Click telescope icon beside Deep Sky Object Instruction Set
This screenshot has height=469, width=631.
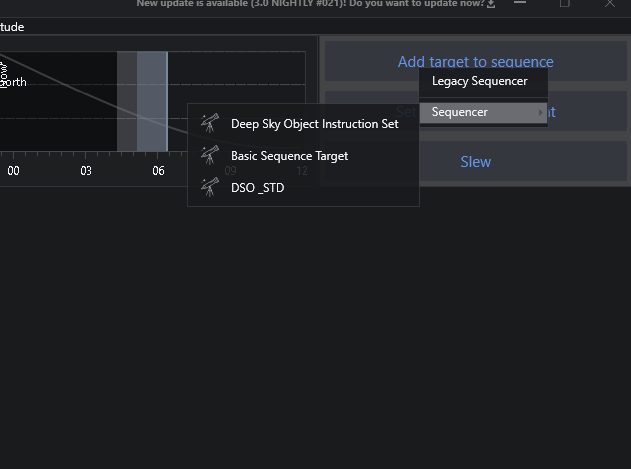pos(210,124)
